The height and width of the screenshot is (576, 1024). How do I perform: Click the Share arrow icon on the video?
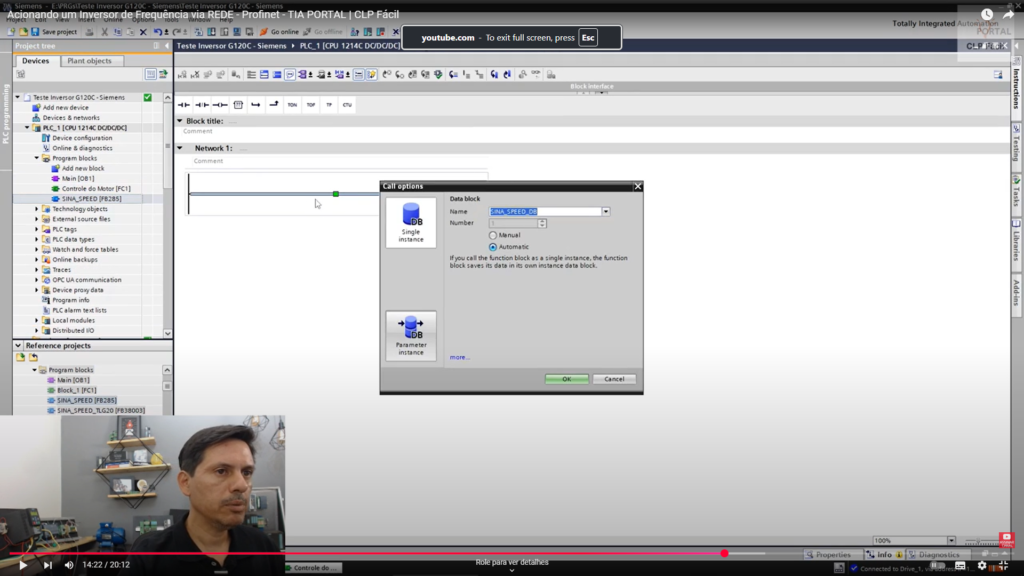point(1008,14)
